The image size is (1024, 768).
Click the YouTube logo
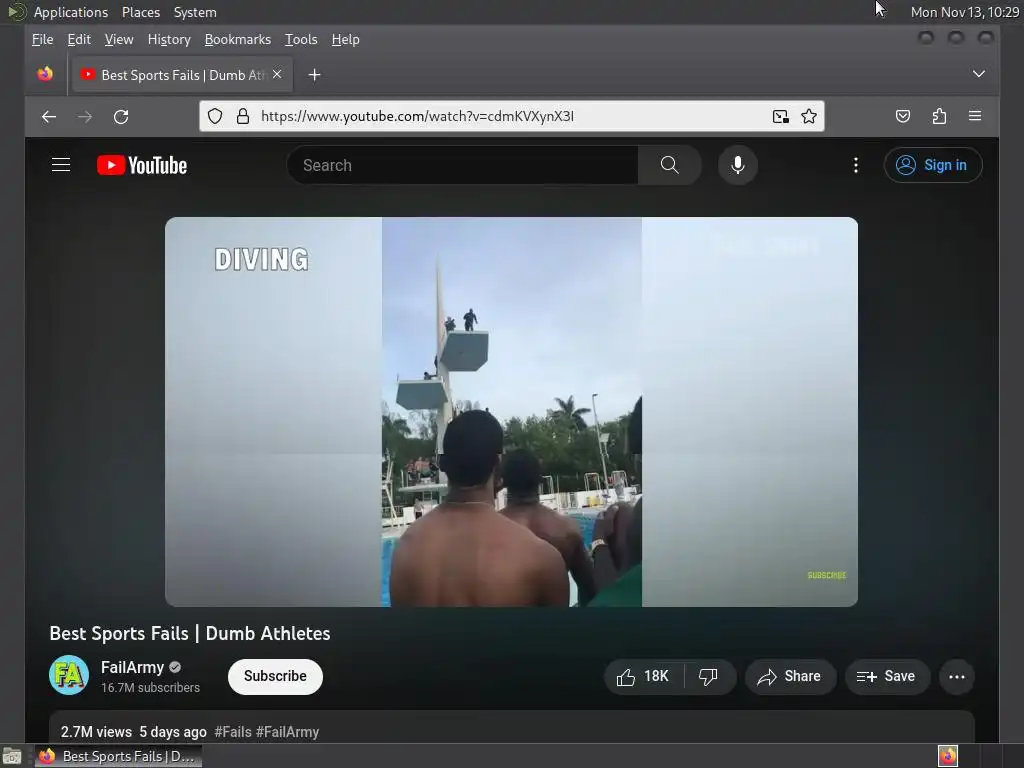(x=142, y=165)
